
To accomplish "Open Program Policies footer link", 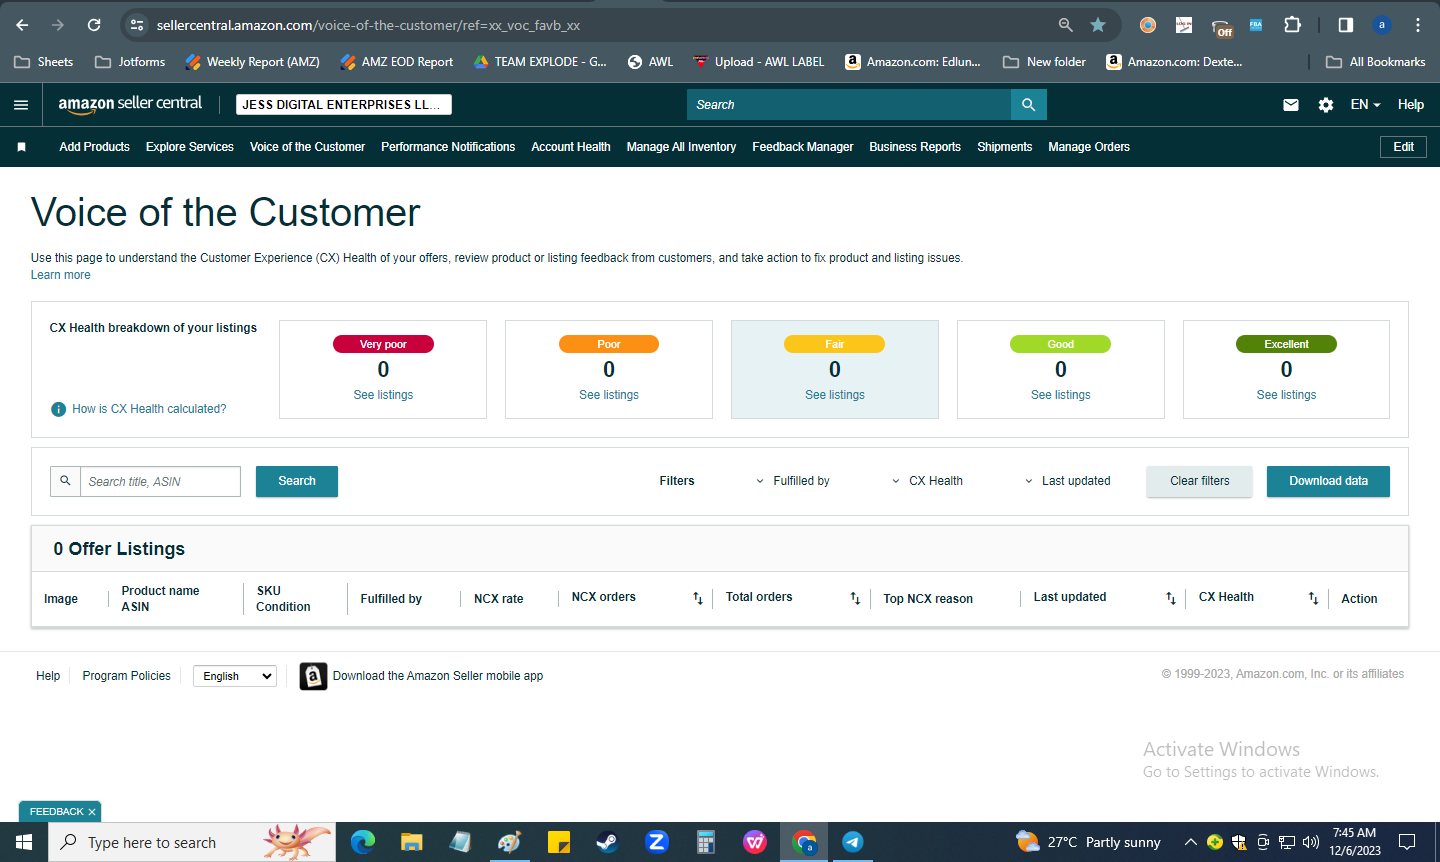I will pos(127,676).
